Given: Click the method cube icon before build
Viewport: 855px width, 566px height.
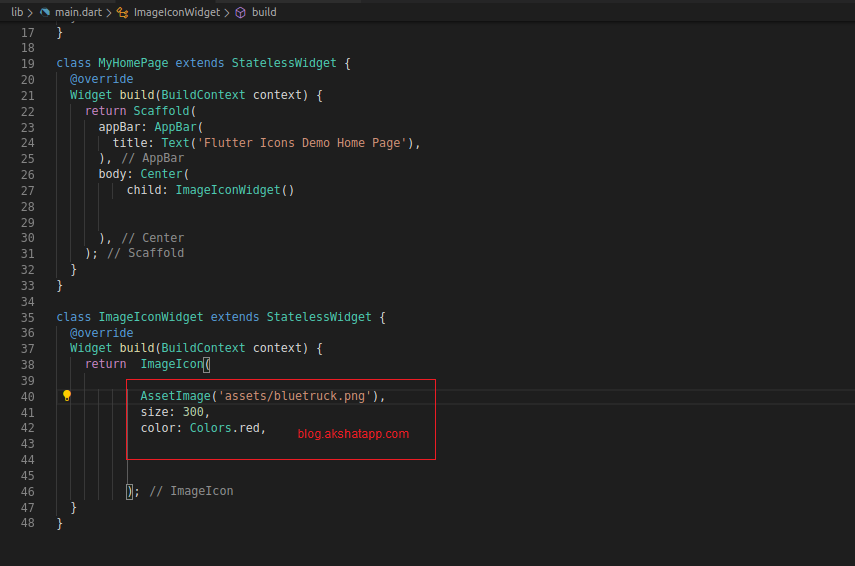Looking at the screenshot, I should point(240,12).
